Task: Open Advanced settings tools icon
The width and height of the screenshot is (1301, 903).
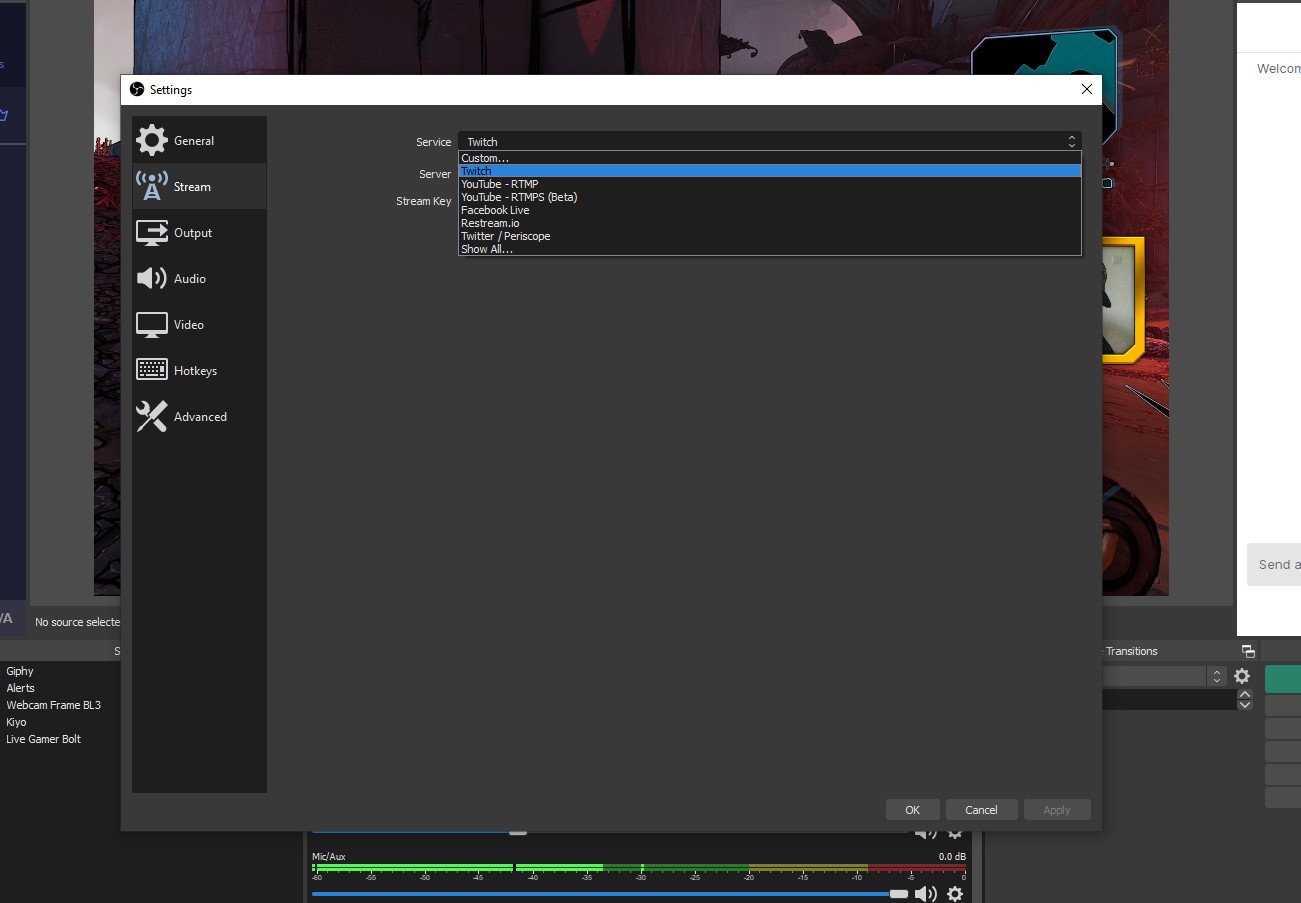Action: pos(152,416)
